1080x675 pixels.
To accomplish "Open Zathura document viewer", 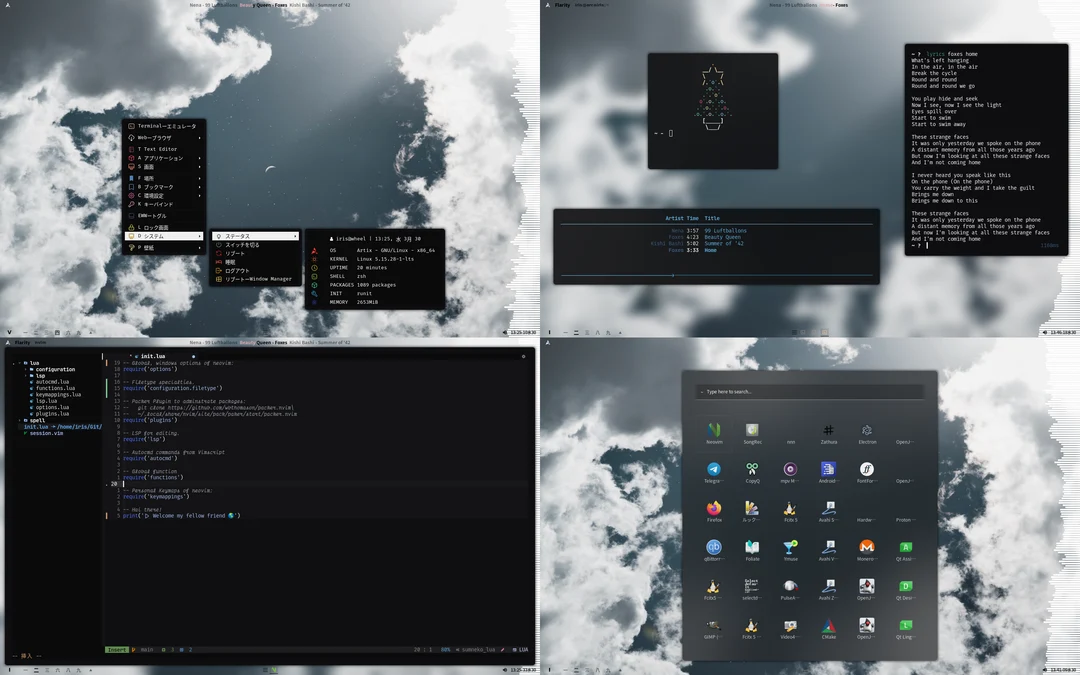I will [828, 432].
